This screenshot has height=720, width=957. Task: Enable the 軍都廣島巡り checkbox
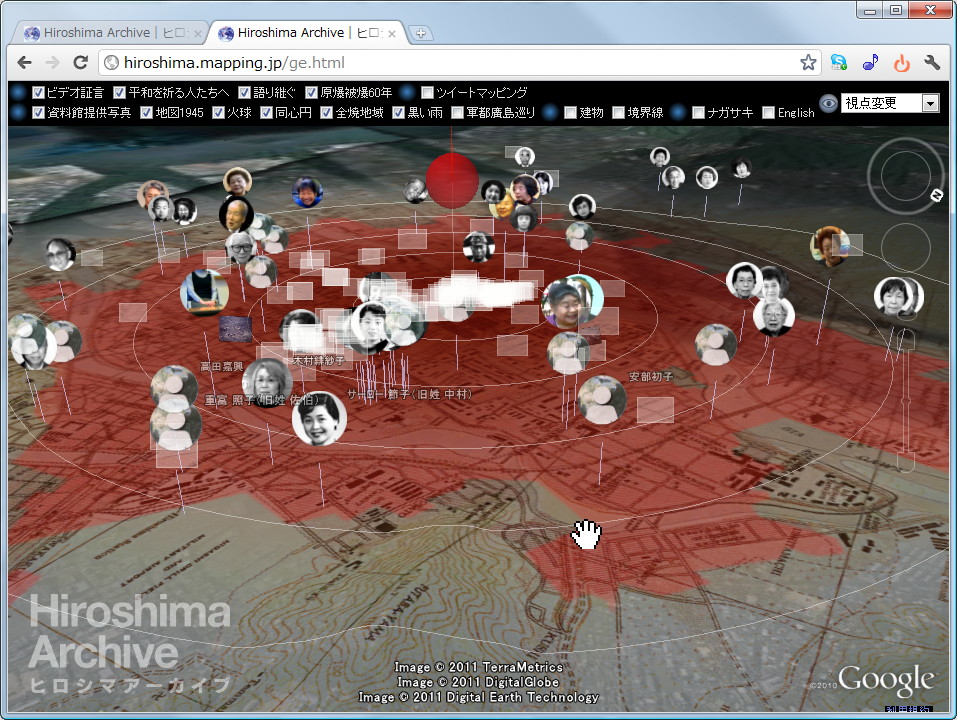tap(457, 113)
